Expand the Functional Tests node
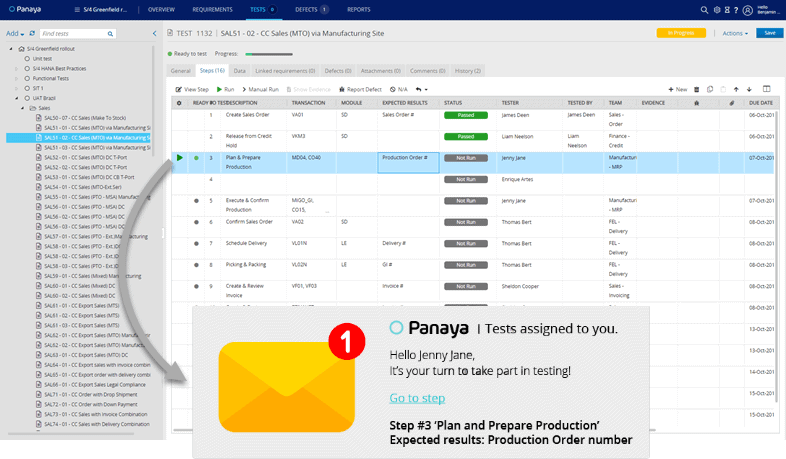 (x=17, y=79)
